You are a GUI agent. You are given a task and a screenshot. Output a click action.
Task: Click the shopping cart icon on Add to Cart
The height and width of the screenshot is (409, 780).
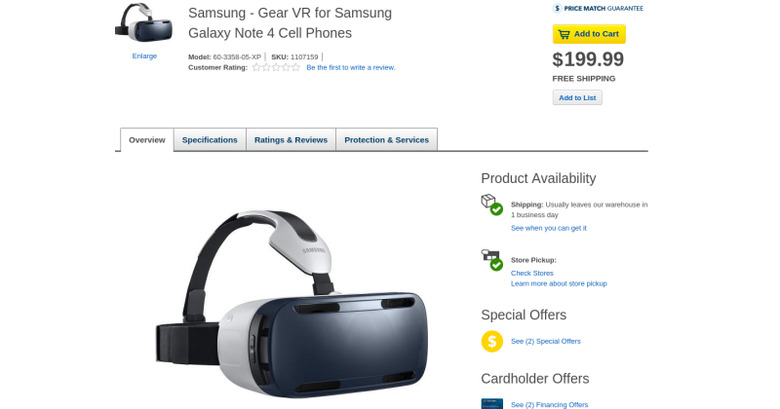point(564,34)
